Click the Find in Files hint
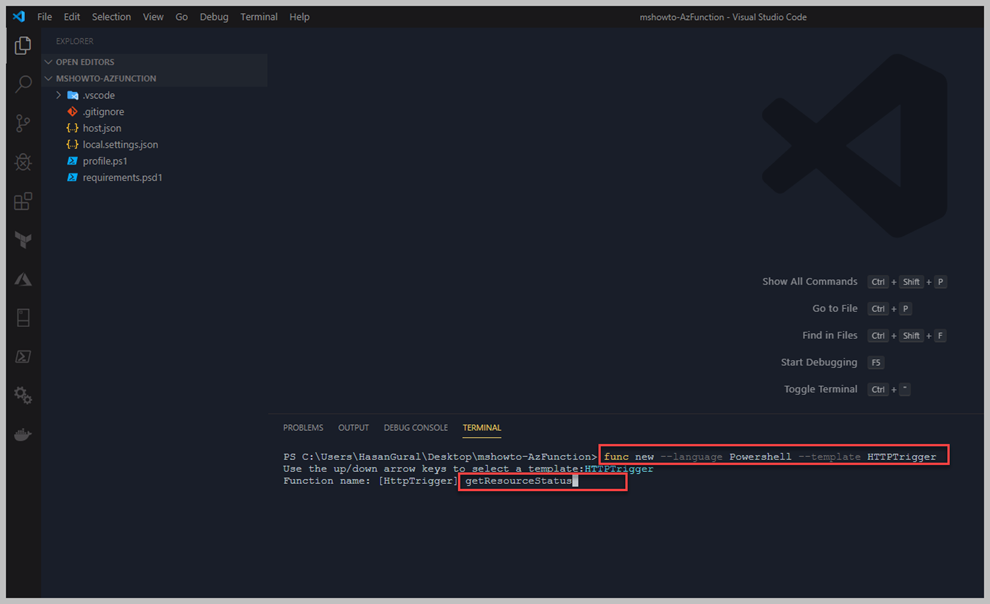 [830, 335]
